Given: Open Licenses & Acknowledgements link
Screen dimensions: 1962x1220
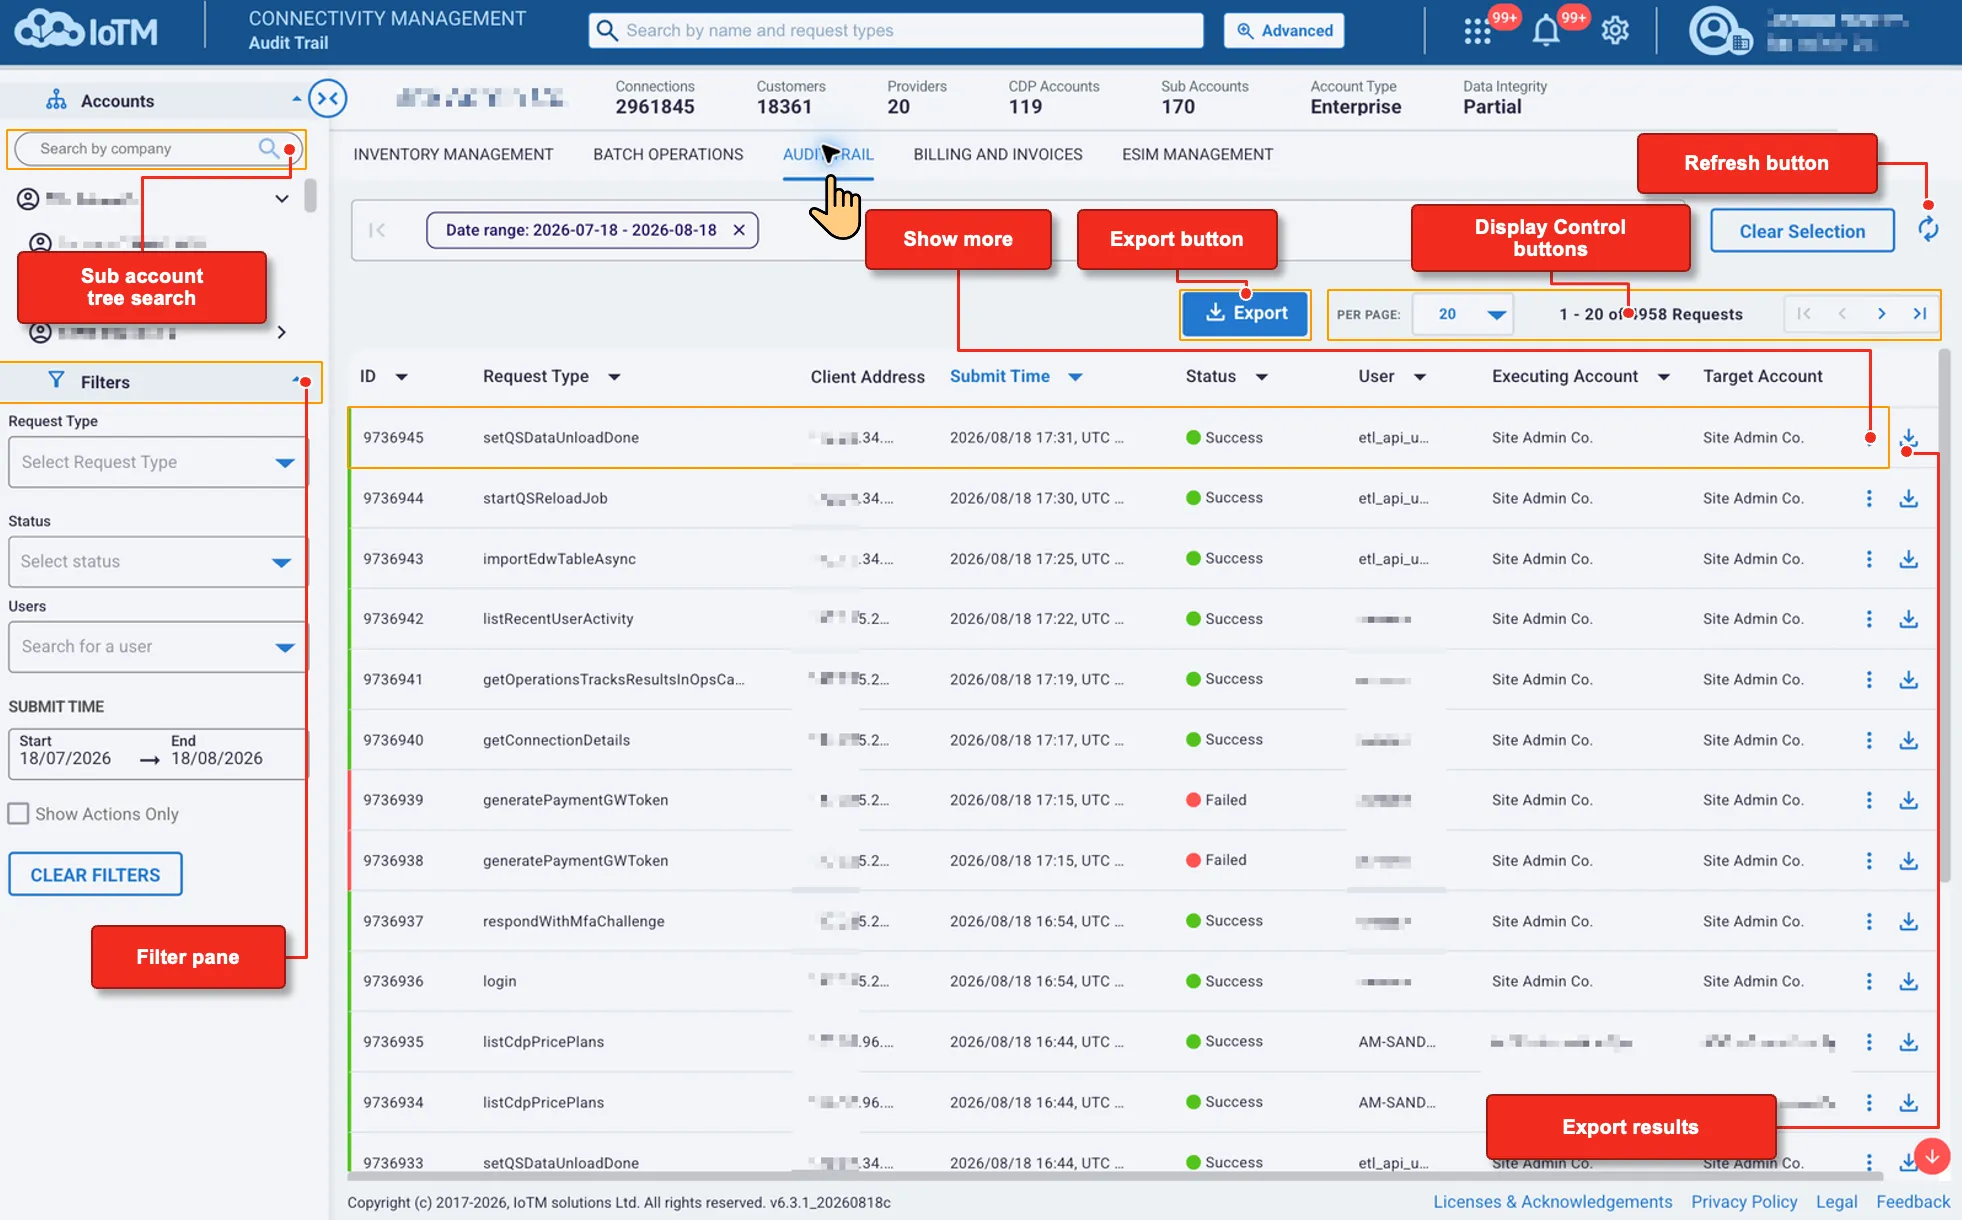Looking at the screenshot, I should click(1552, 1202).
